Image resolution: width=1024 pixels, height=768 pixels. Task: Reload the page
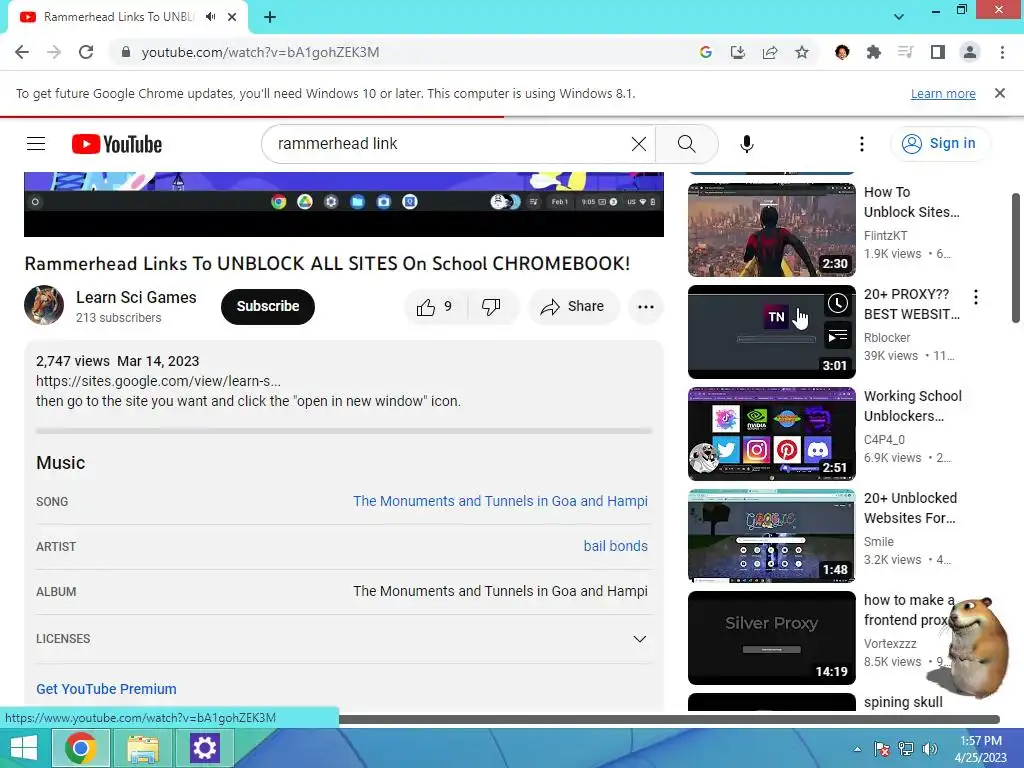pos(86,52)
